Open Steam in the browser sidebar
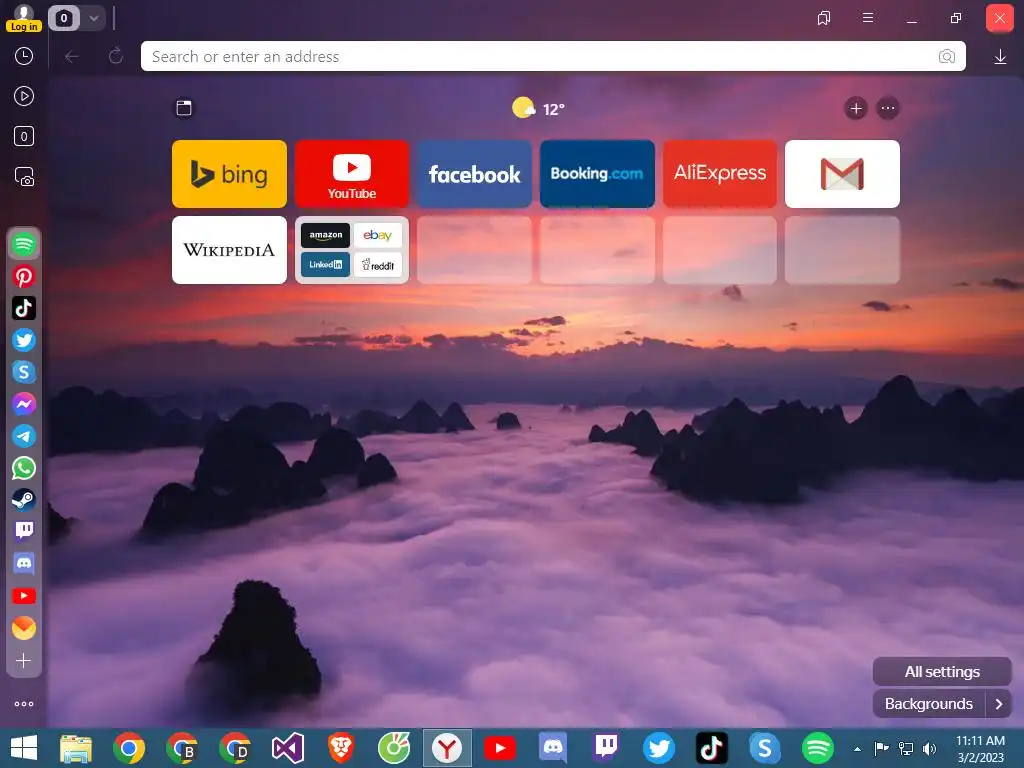This screenshot has height=768, width=1024. click(x=24, y=500)
